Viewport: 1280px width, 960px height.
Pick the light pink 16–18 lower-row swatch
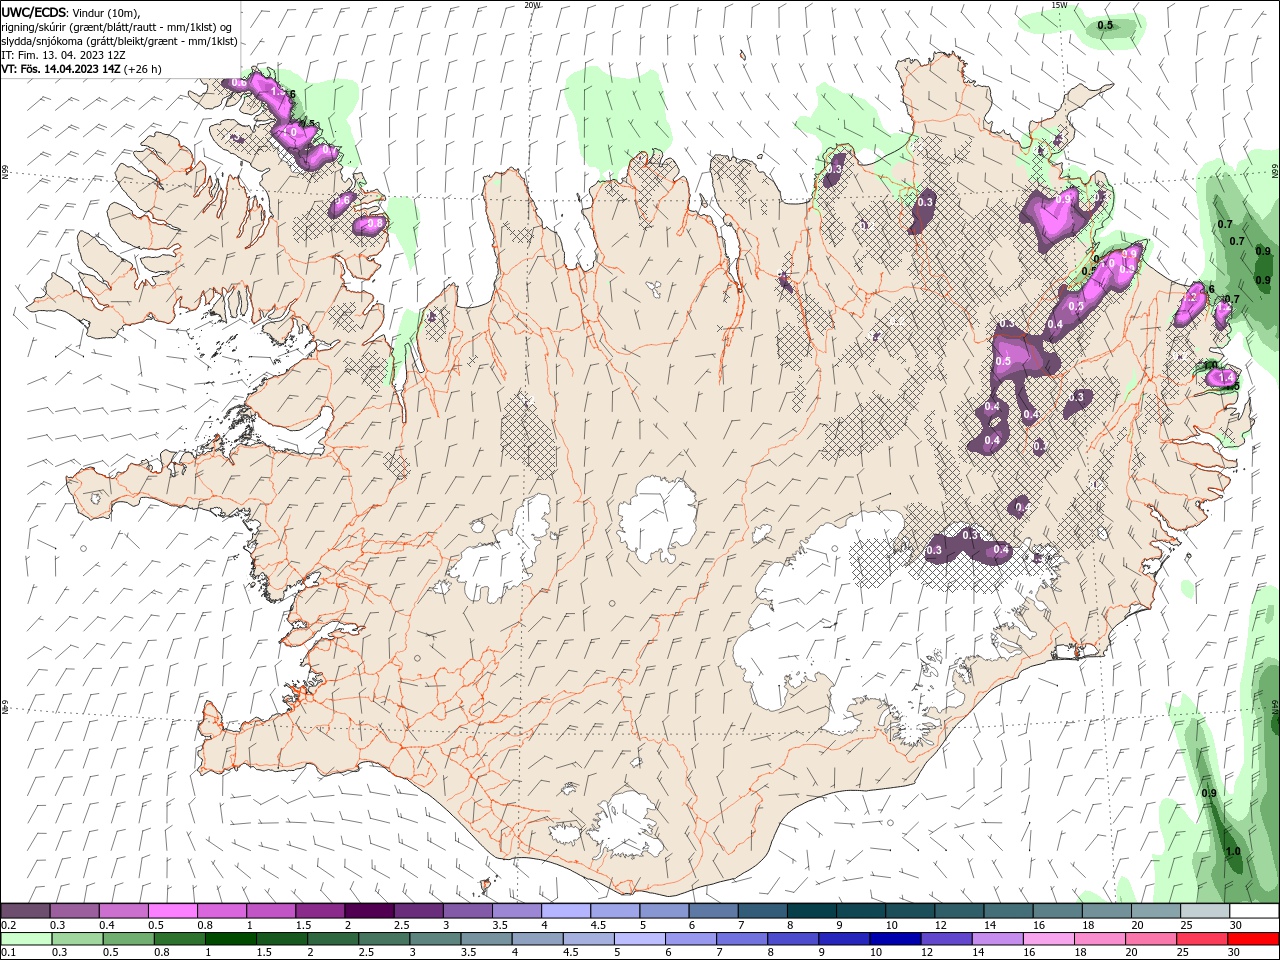(x=1048, y=938)
